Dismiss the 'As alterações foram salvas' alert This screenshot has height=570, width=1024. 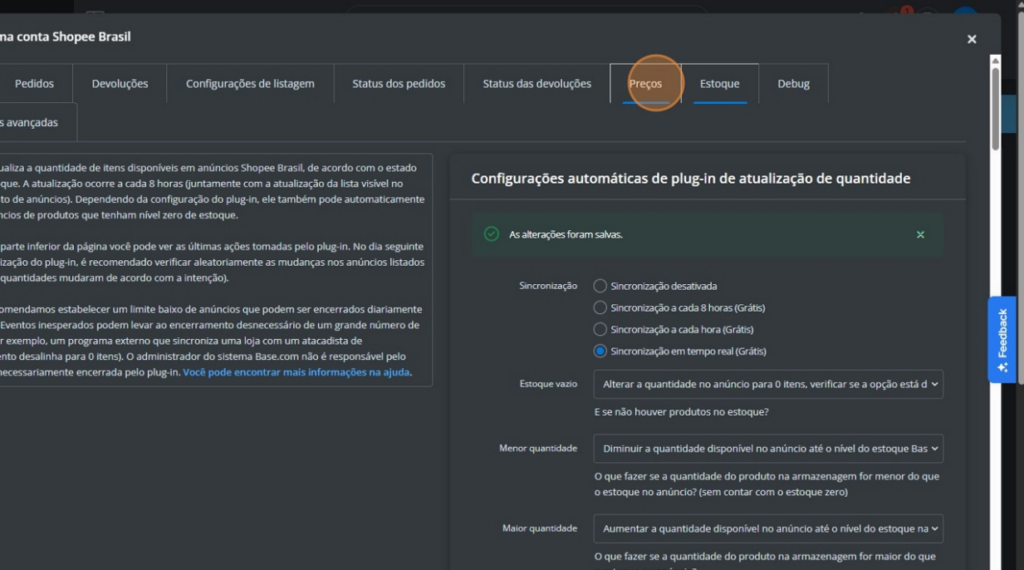click(920, 234)
